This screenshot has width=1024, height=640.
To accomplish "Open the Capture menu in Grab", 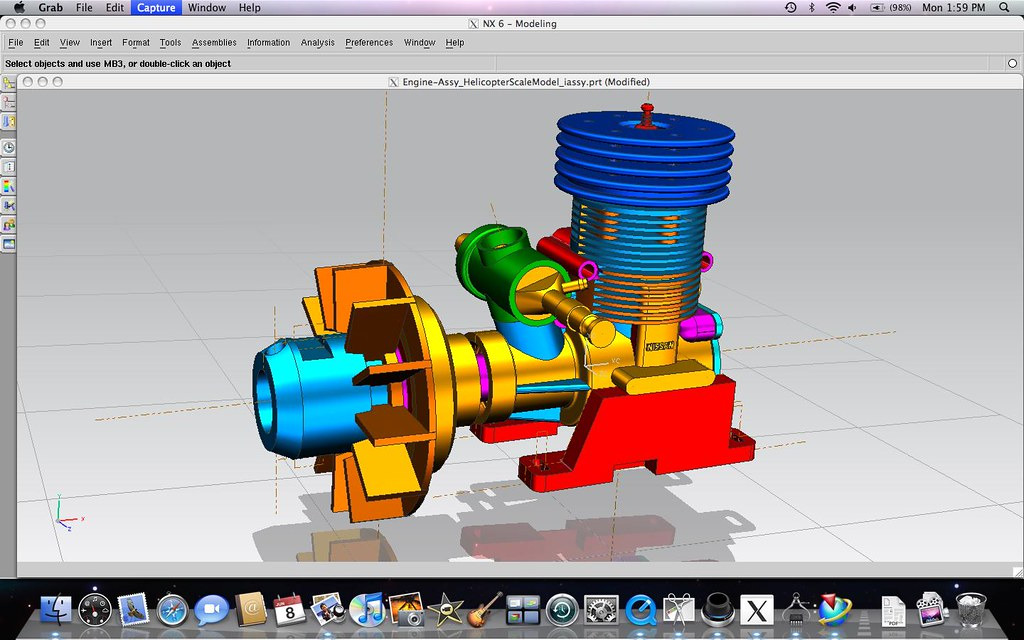I will click(156, 7).
